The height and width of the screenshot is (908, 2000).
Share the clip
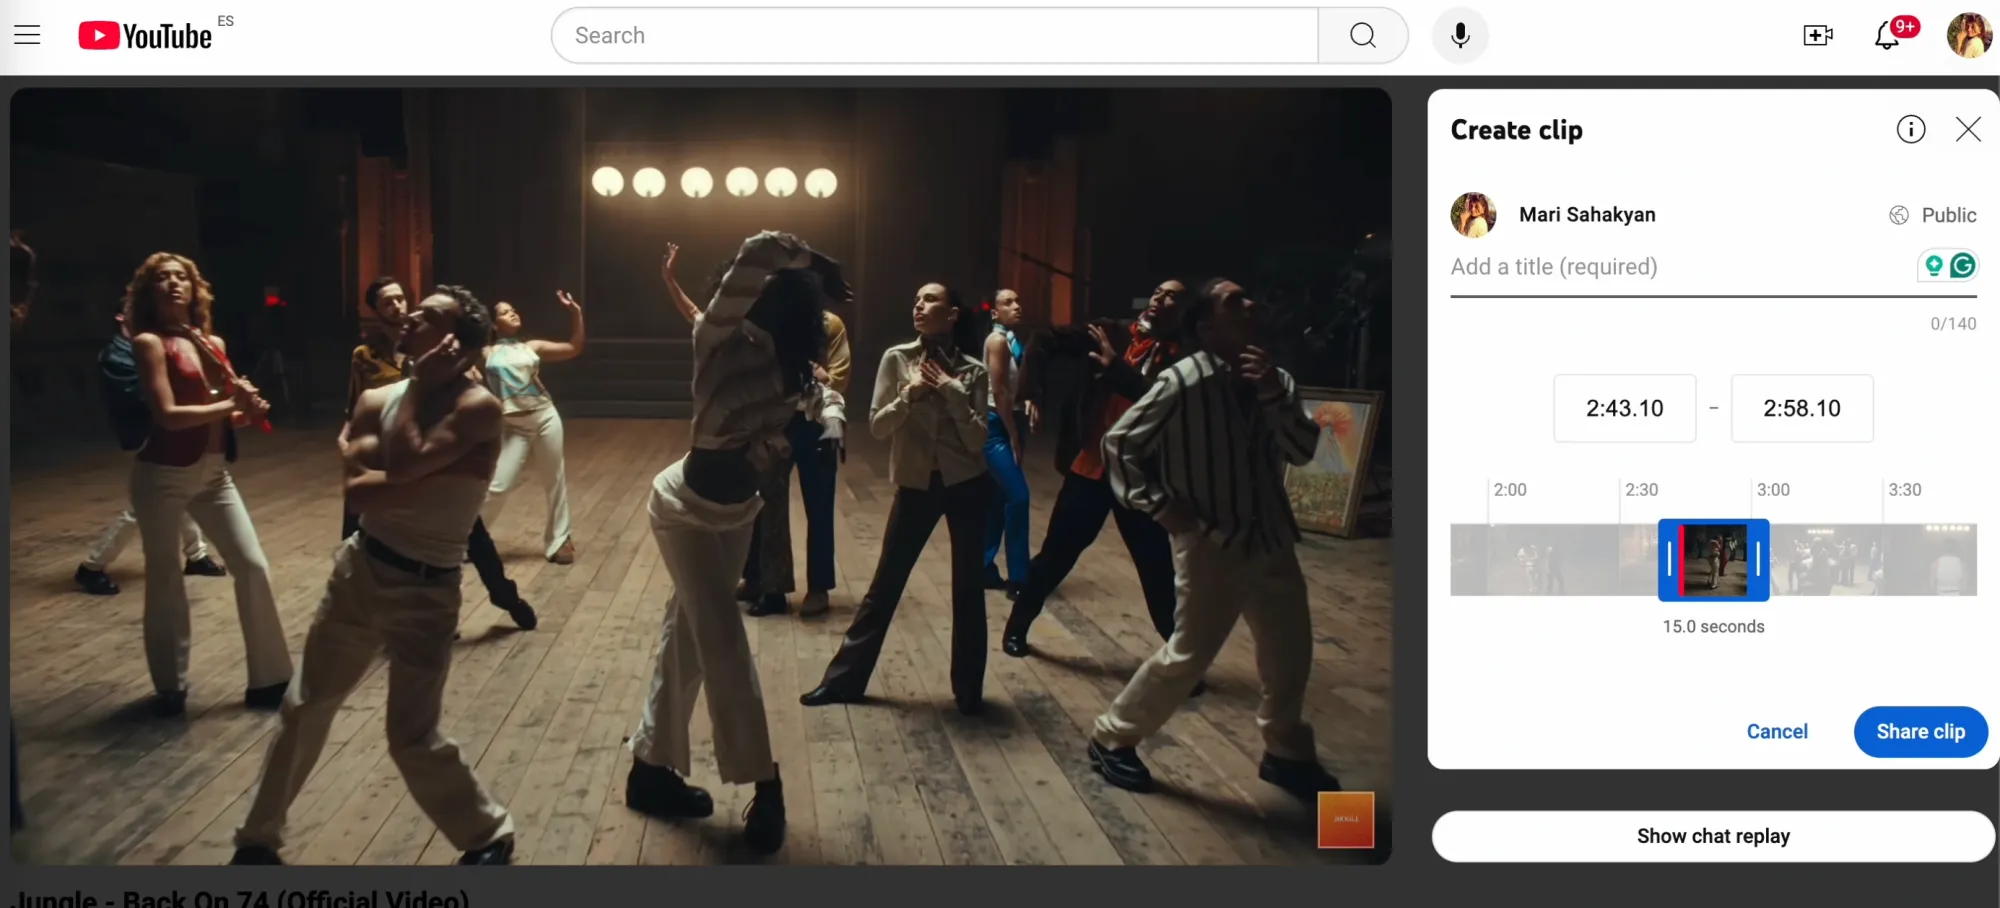point(1919,731)
